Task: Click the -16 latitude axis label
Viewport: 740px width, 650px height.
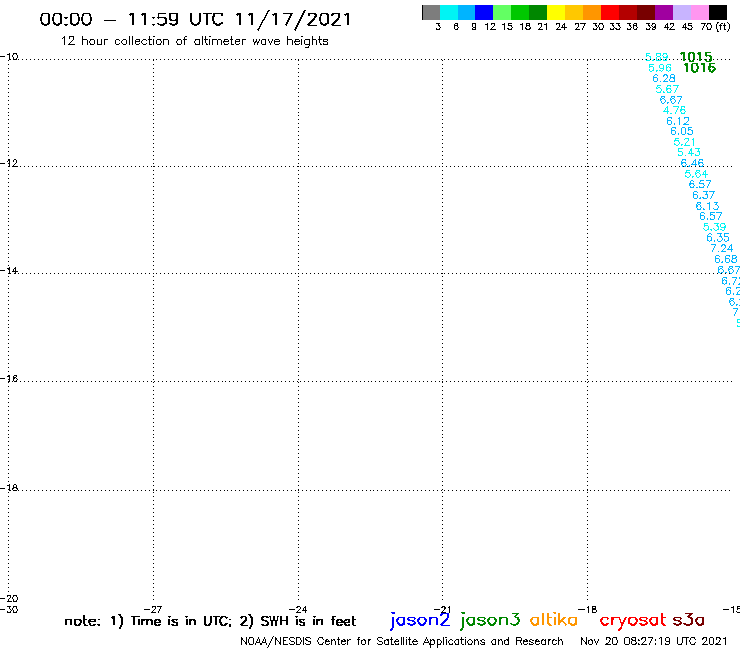Action: coord(9,379)
